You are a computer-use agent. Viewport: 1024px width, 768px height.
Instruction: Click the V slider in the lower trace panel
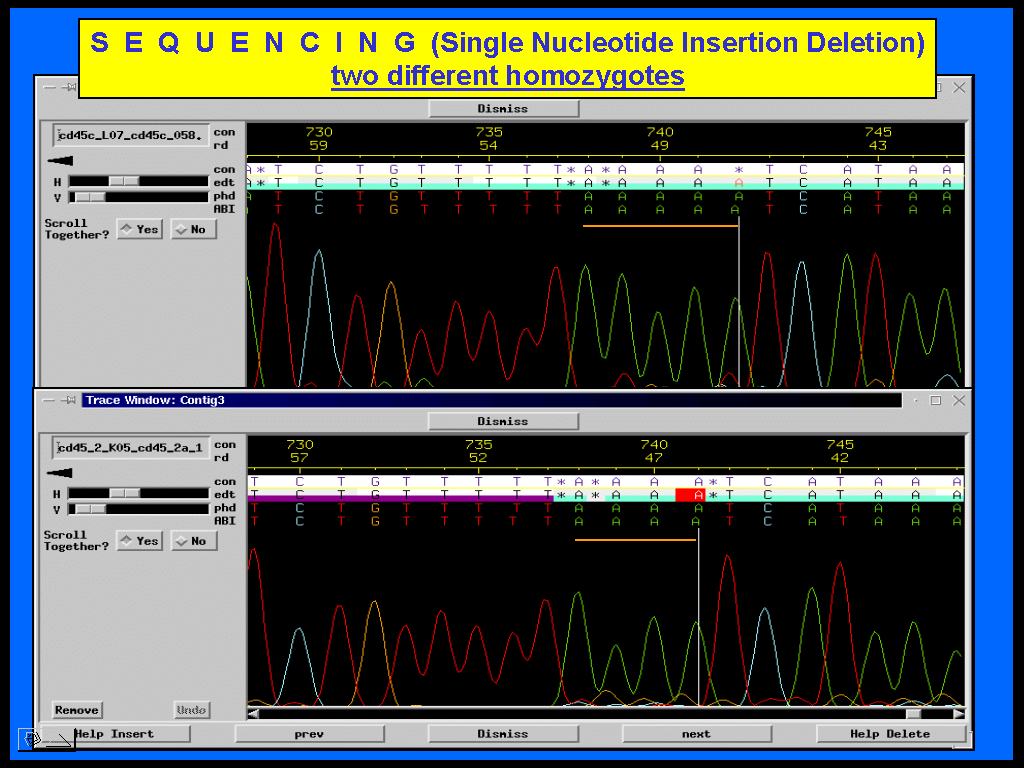click(x=90, y=508)
